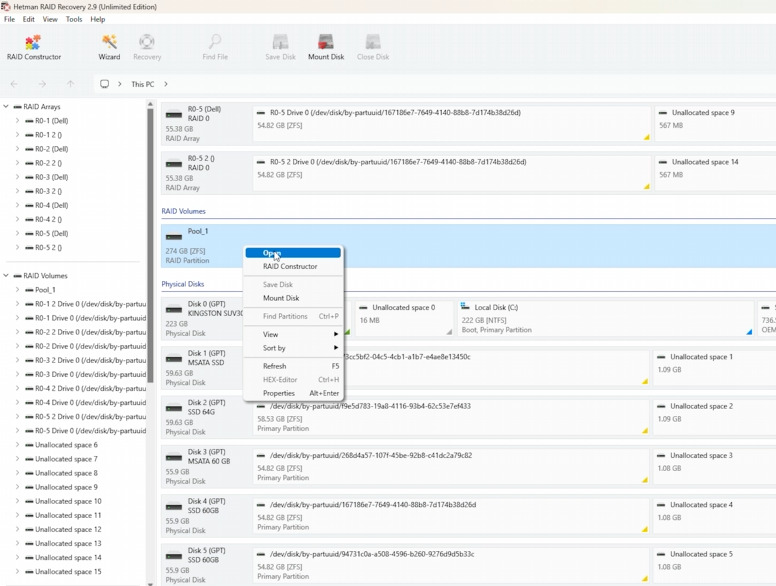Select R0-4 2 () in the tree
The image size is (776, 586).
click(48, 219)
